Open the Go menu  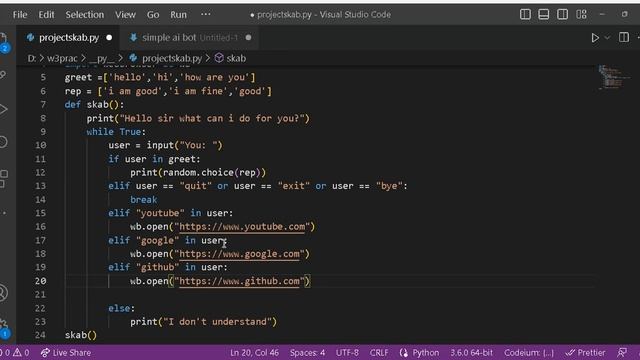pyautogui.click(x=153, y=15)
